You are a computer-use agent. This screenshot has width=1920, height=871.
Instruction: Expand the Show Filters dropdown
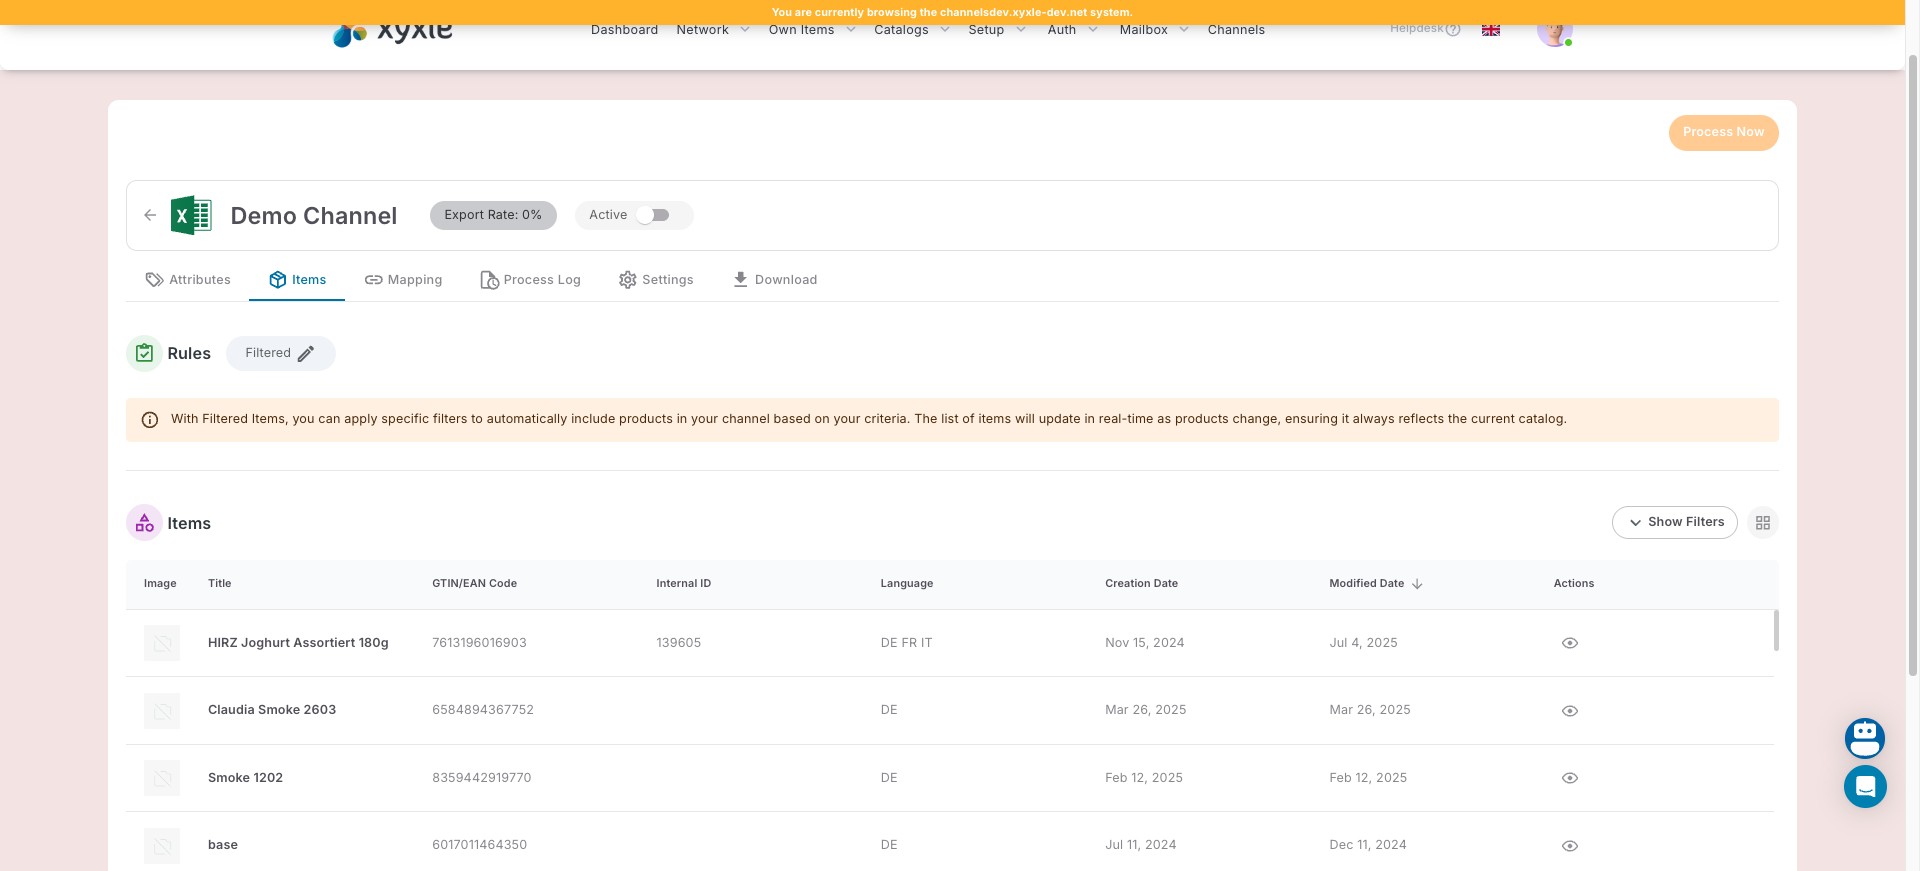1674,523
